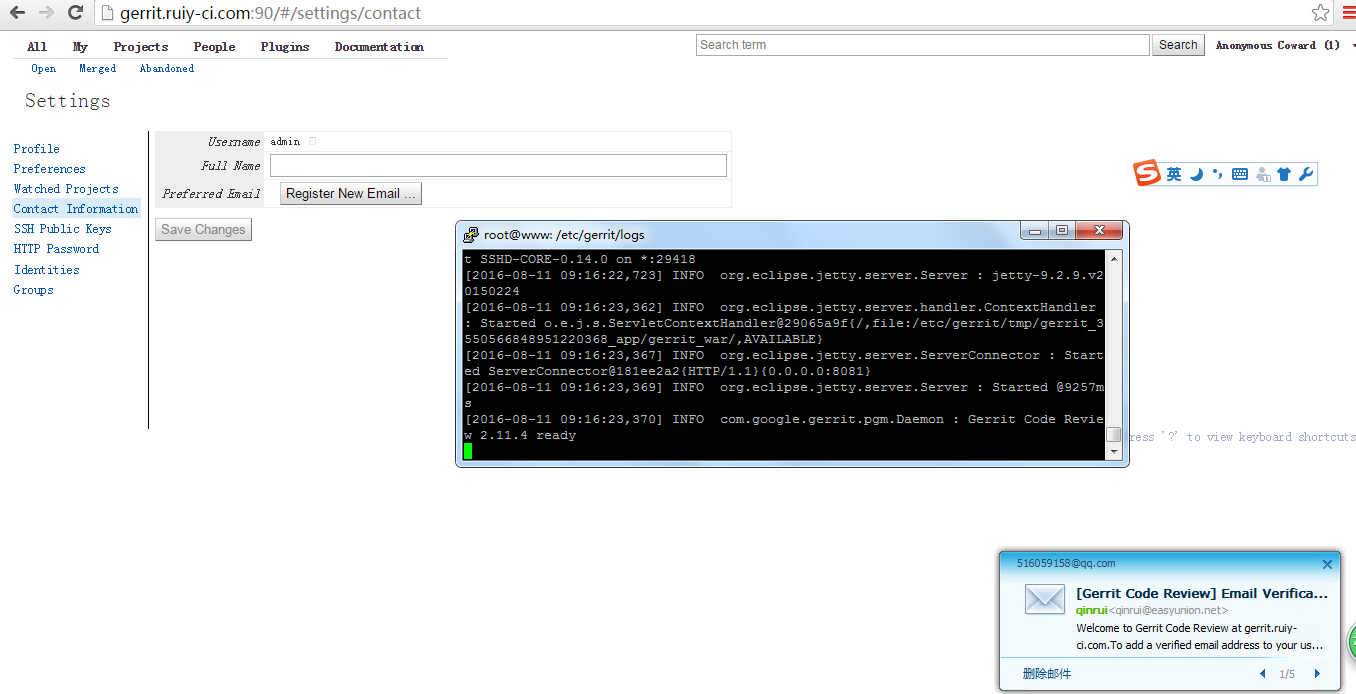Toggle punctuation mode in Sogou toolbar
This screenshot has height=694, width=1356.
[1217, 174]
